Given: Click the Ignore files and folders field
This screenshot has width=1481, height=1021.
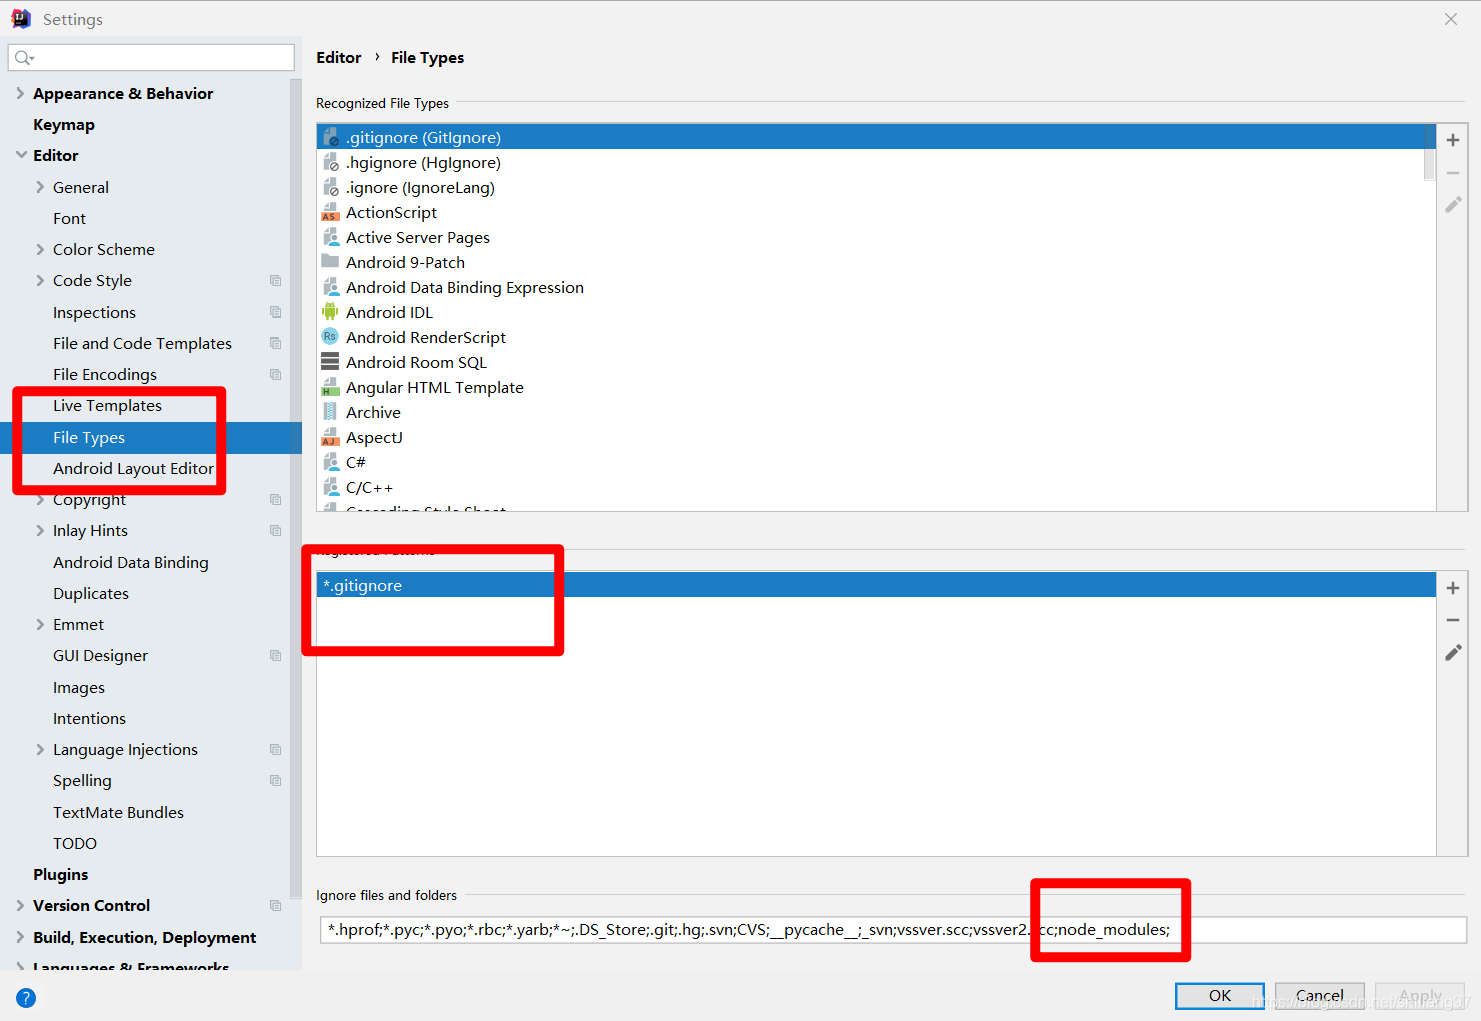Looking at the screenshot, I should 893,930.
